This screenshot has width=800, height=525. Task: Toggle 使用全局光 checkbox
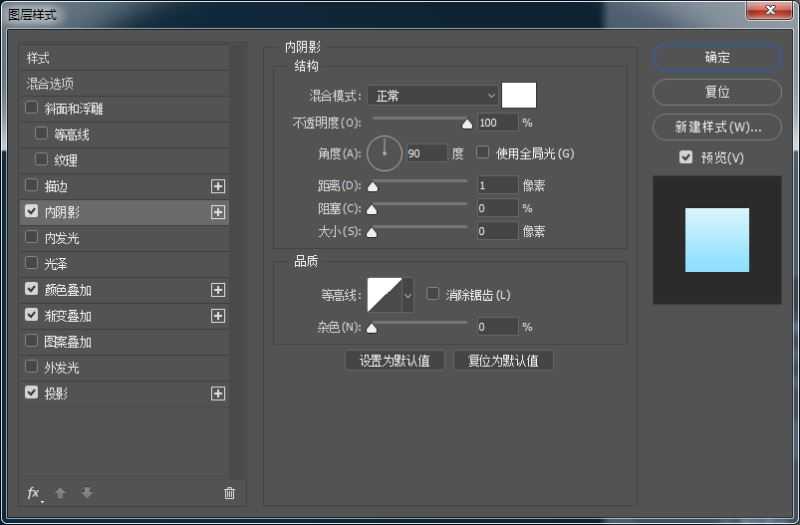[x=483, y=153]
